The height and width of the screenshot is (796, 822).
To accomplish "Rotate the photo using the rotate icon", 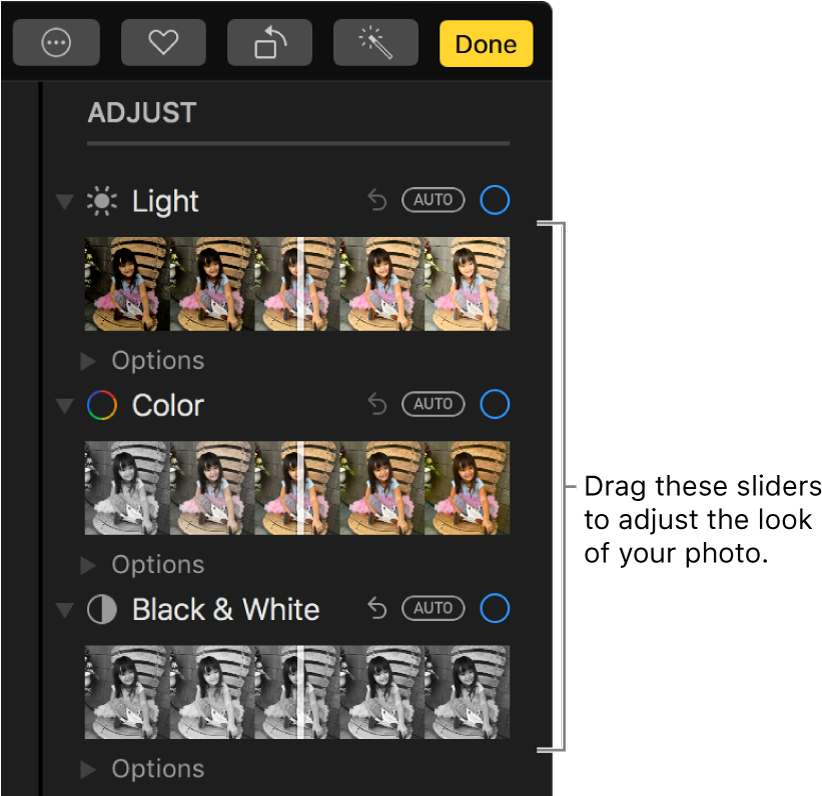I will pyautogui.click(x=269, y=43).
